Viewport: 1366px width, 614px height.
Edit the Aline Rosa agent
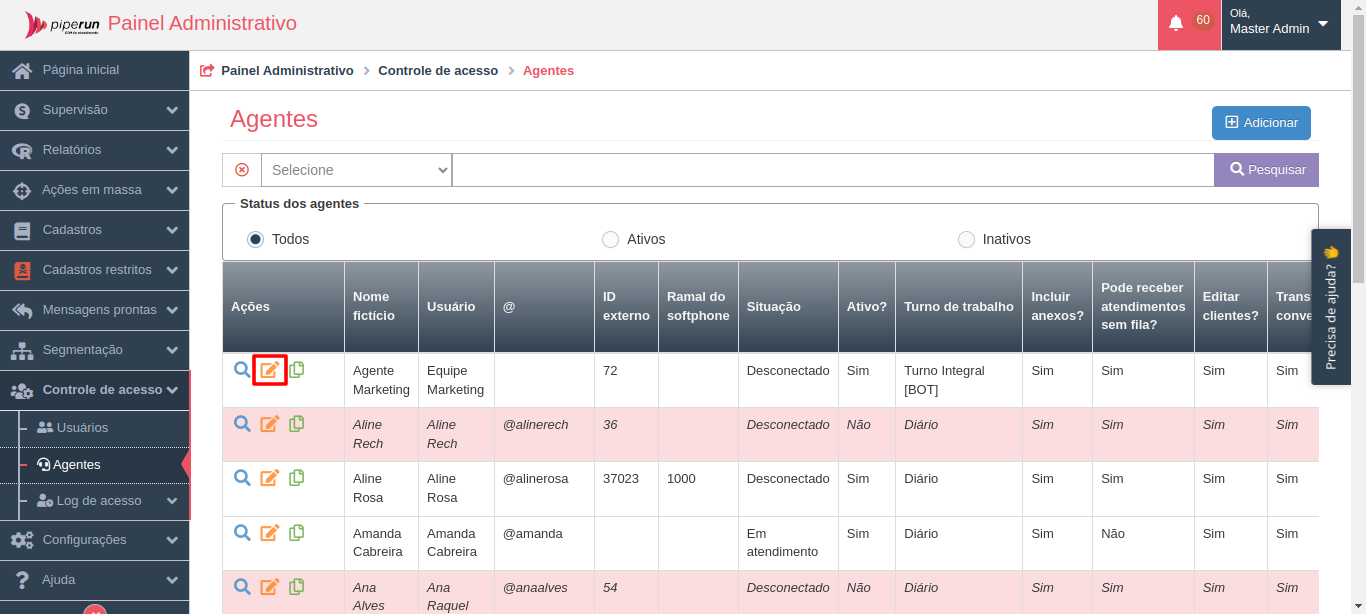point(270,478)
